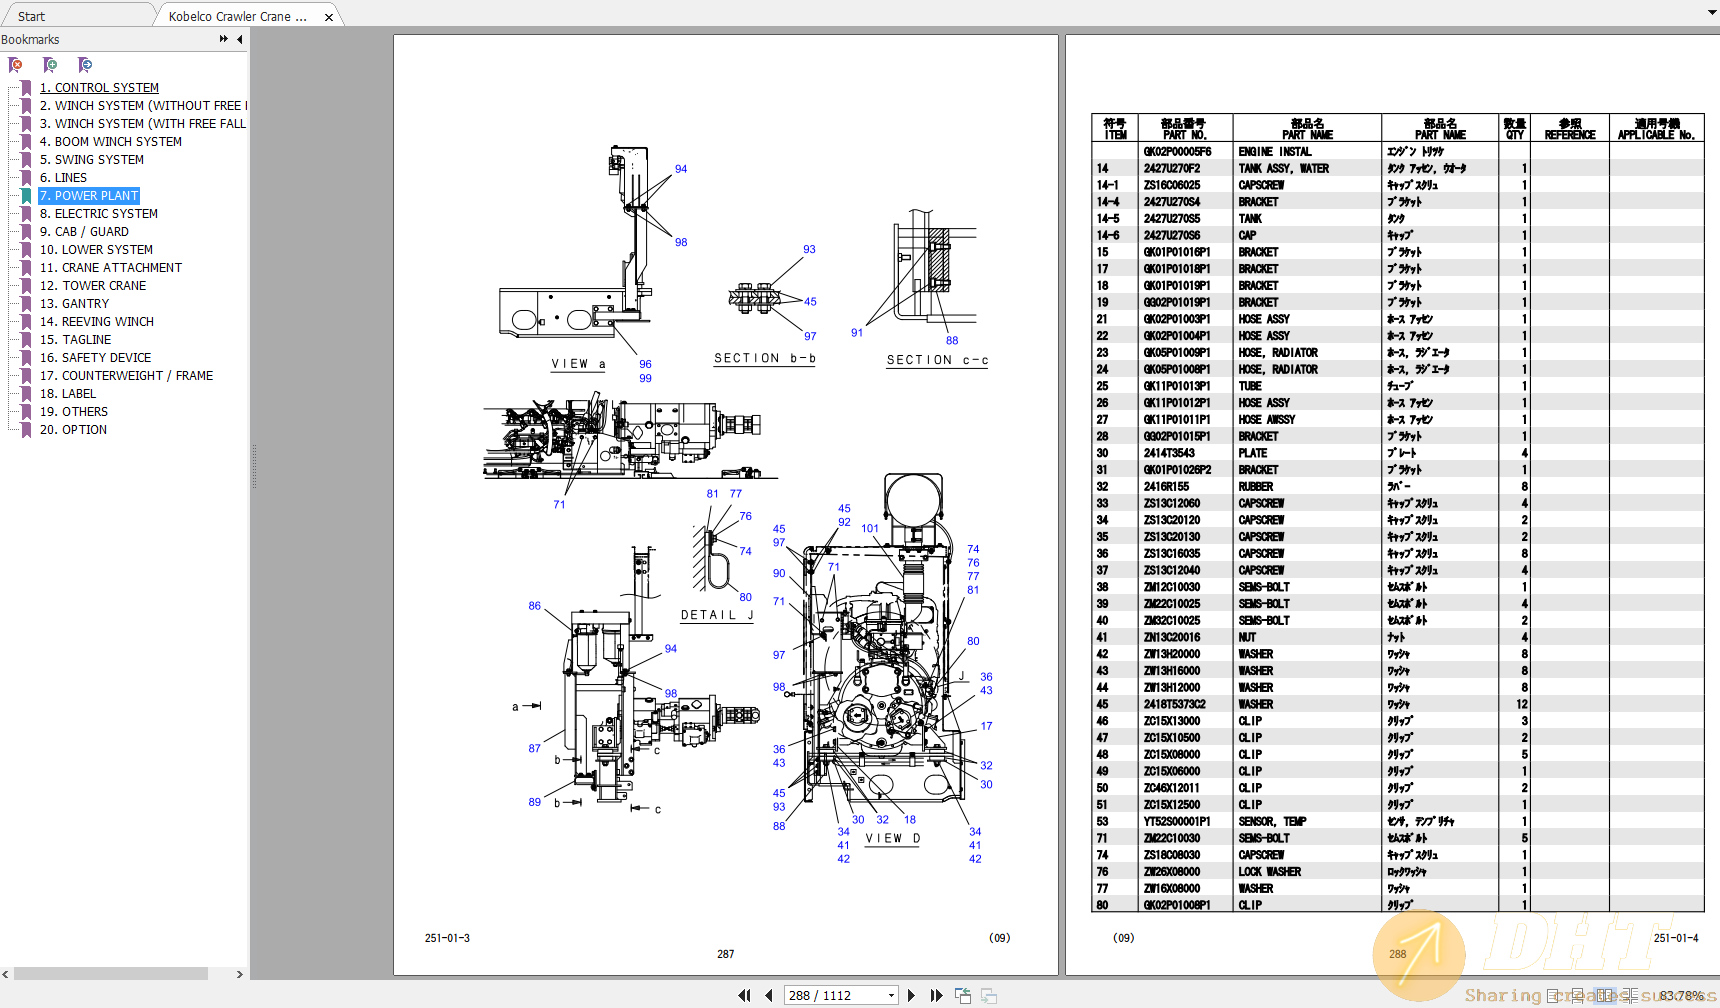Click the greyed-out next view icon
Viewport: 1720px width, 1008px height.
coord(989,995)
